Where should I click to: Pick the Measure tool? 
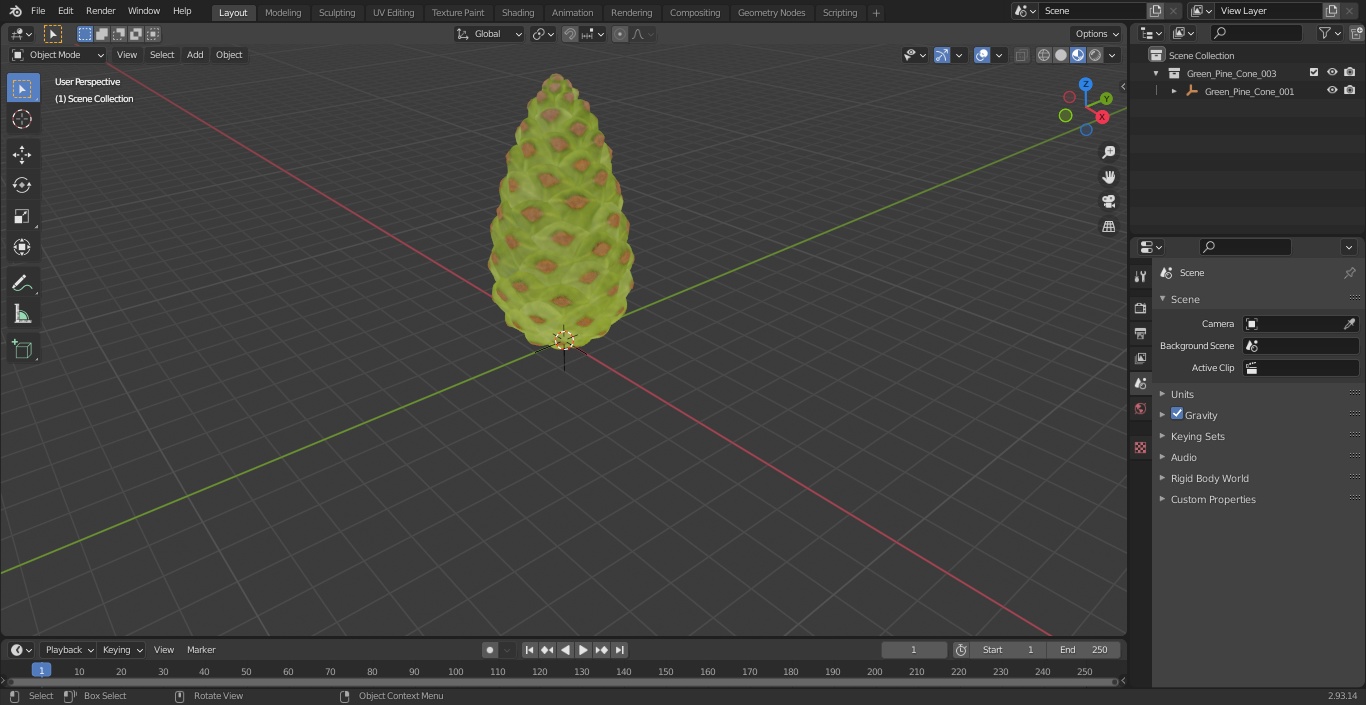[x=22, y=315]
